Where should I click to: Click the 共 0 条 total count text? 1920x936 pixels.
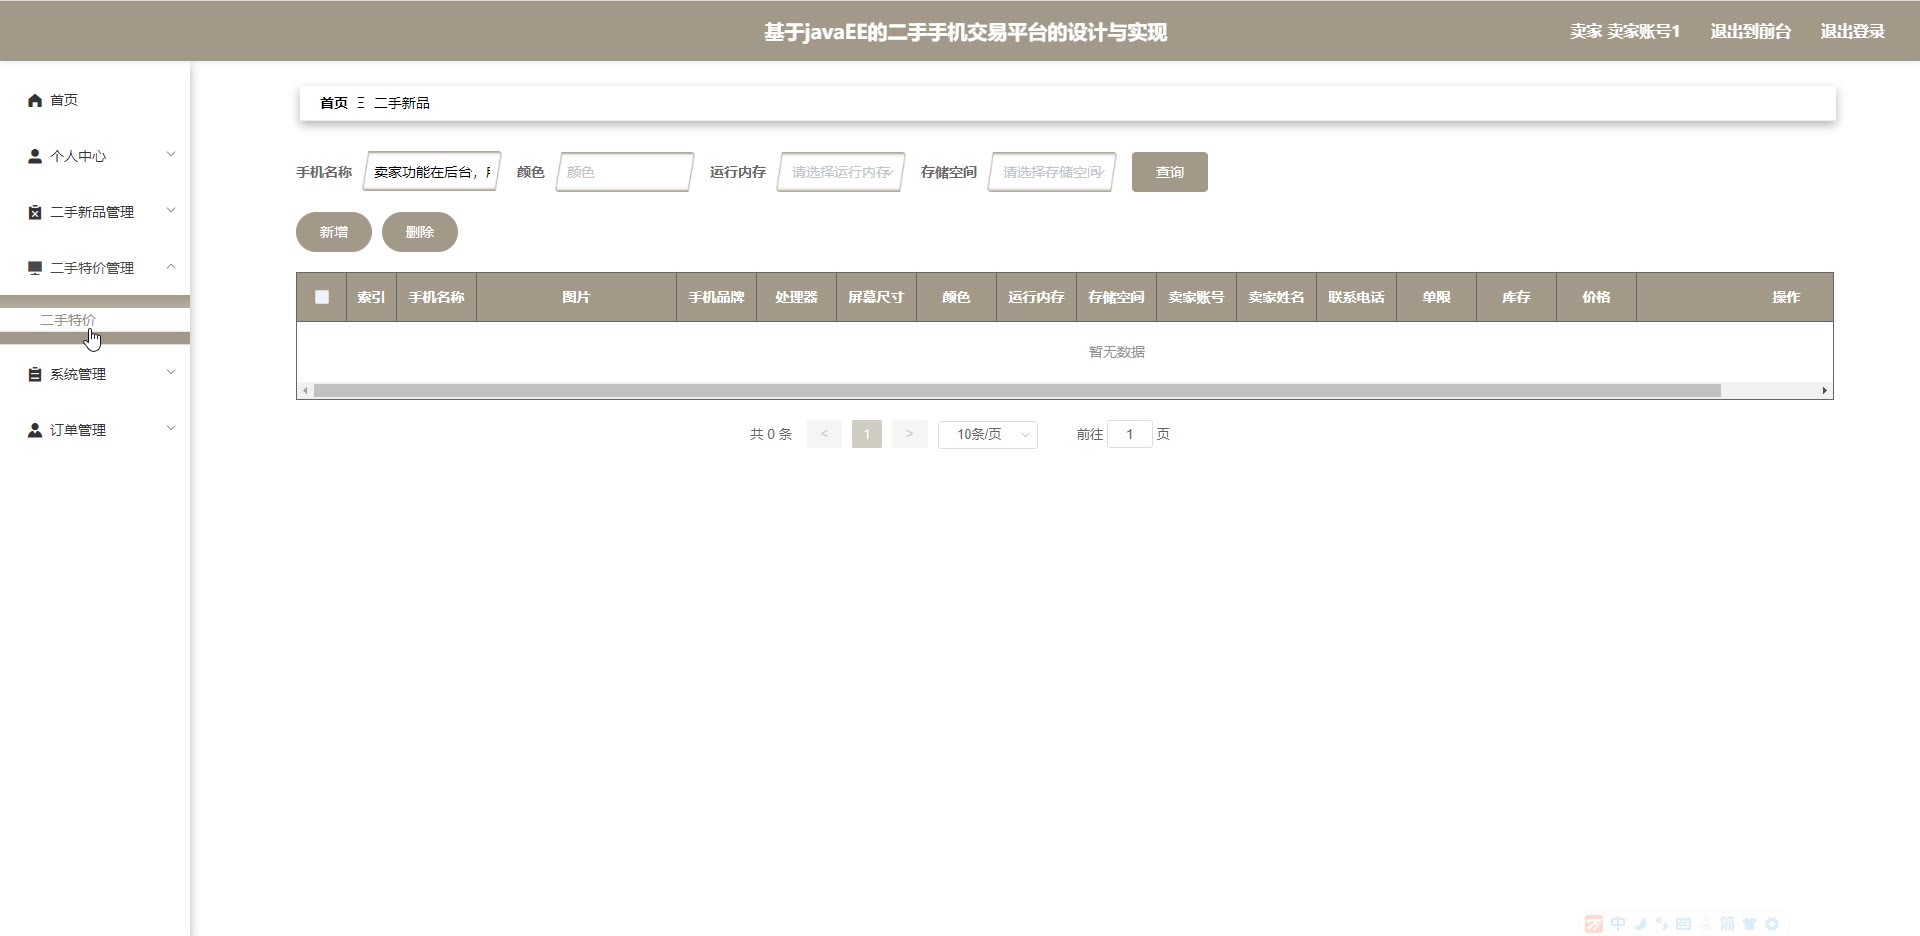[x=771, y=434]
